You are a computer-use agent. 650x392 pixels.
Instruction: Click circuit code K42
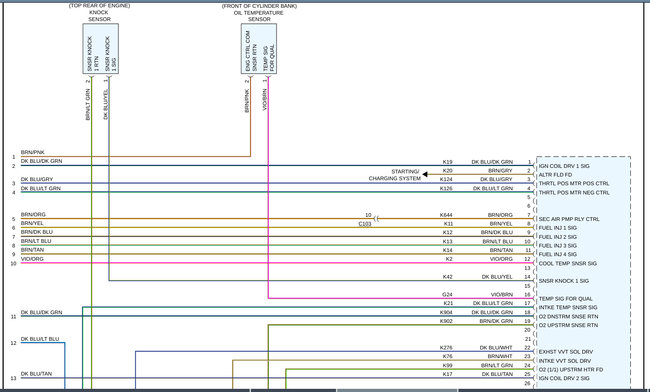(x=447, y=277)
